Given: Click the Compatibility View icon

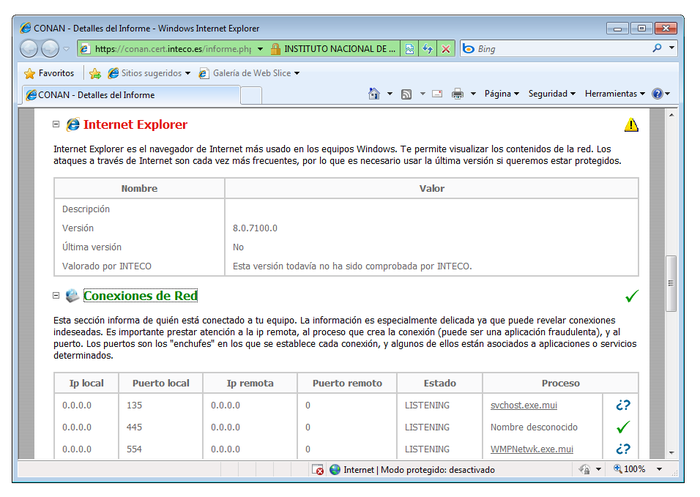Looking at the screenshot, I should click(x=409, y=49).
